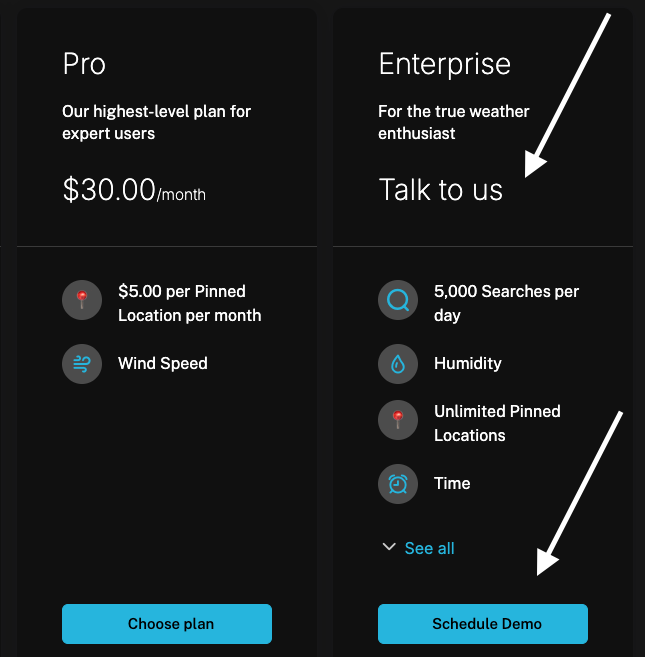Viewport: 645px width, 657px height.
Task: Click the 5,000 Searches per day label
Action: 506,303
